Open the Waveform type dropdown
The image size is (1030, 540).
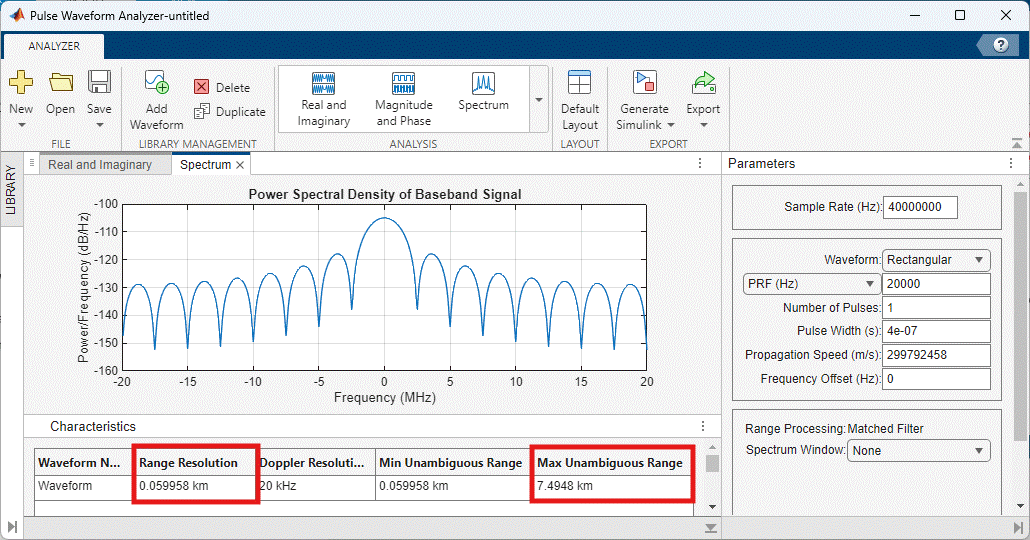point(936,260)
